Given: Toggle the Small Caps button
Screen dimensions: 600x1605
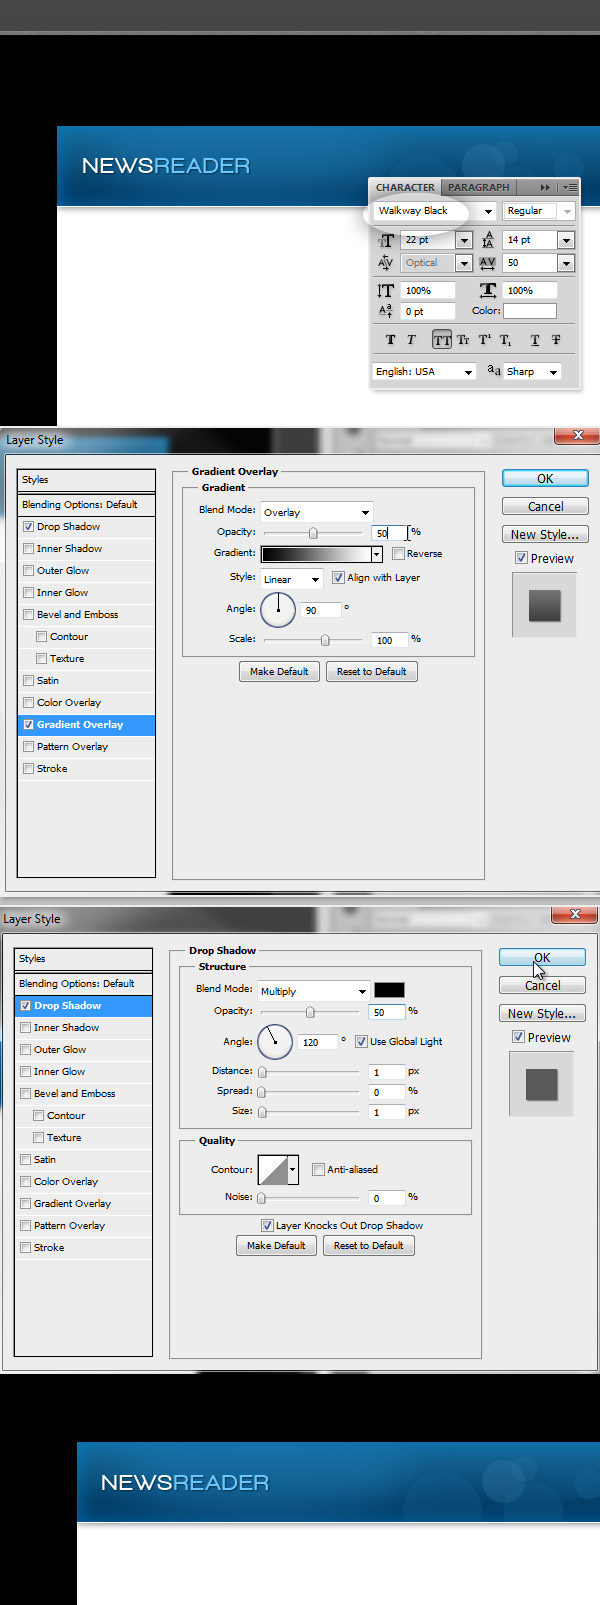Looking at the screenshot, I should point(463,340).
